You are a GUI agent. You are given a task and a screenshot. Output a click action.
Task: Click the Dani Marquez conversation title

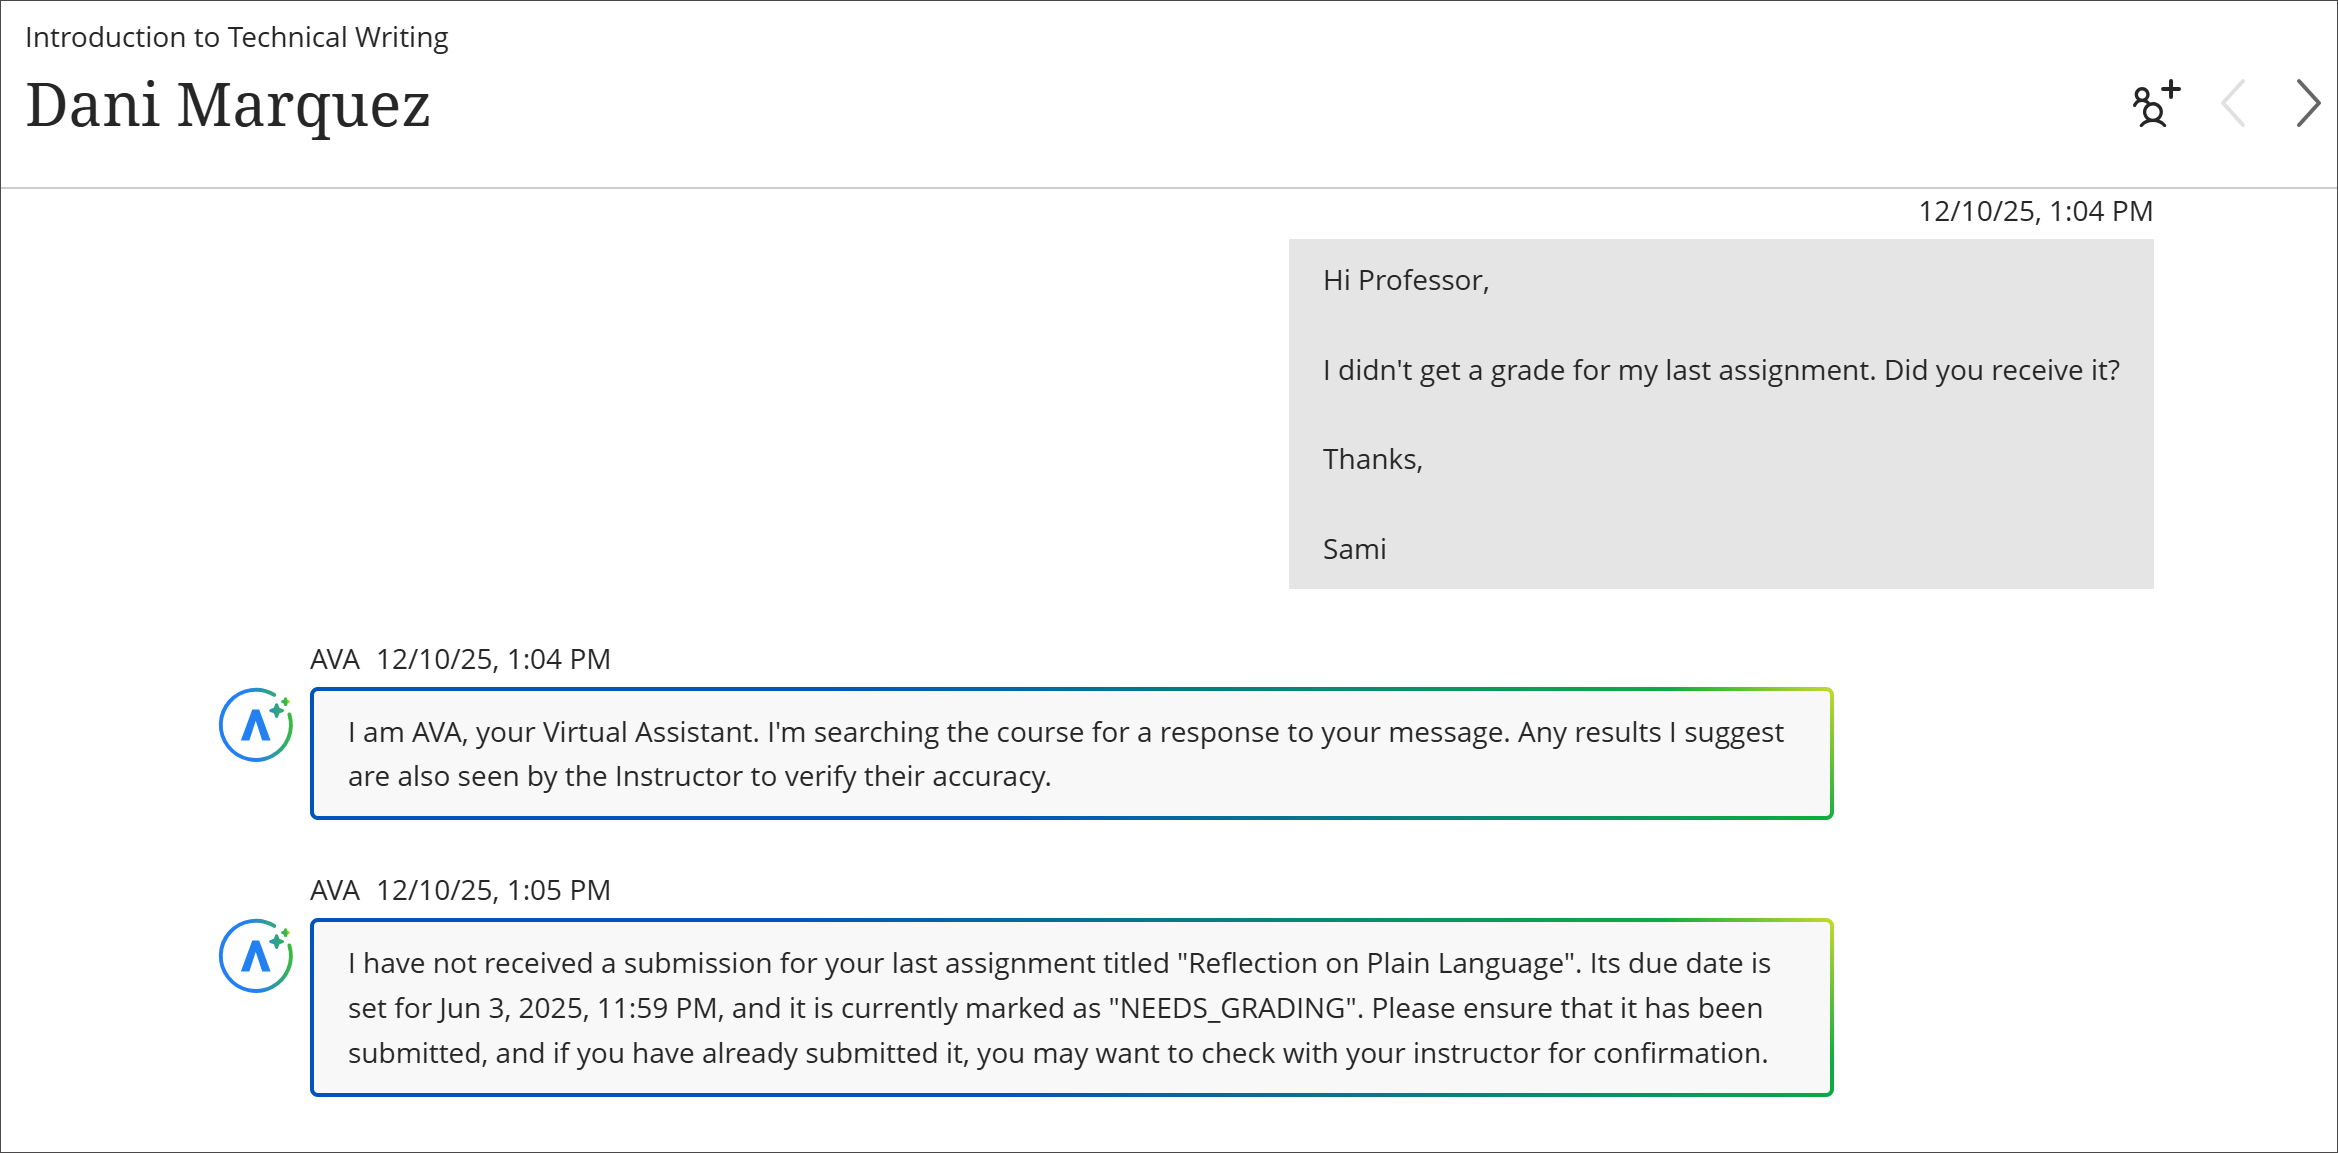229,105
